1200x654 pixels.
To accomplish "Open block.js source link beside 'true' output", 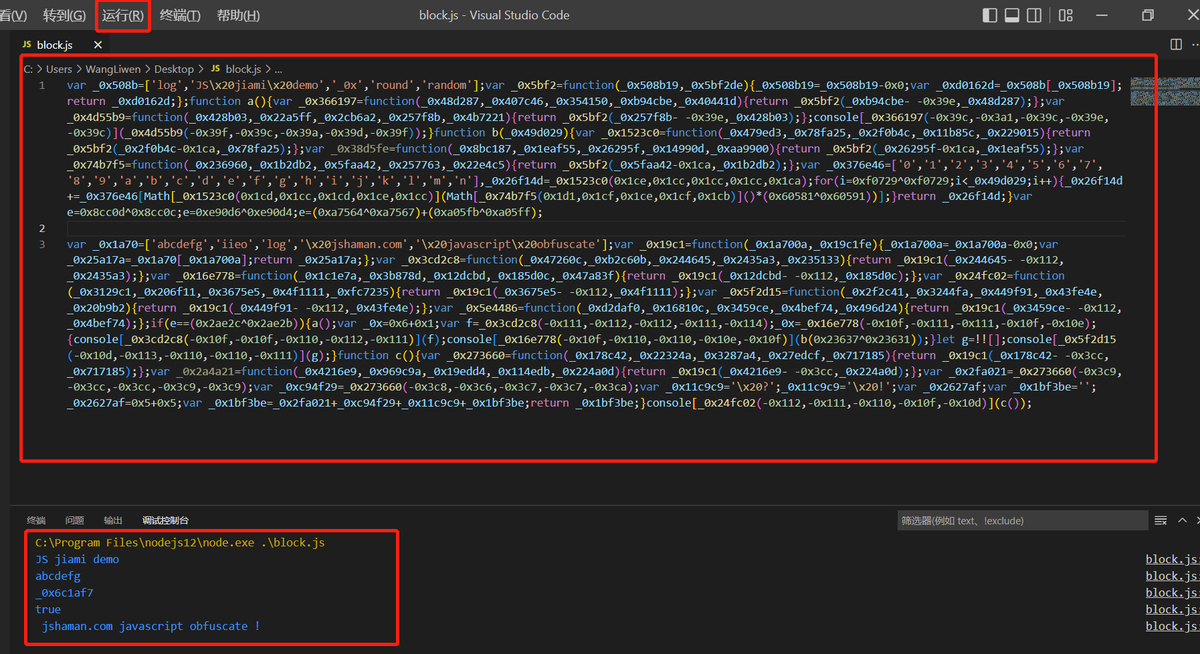I will [1172, 609].
